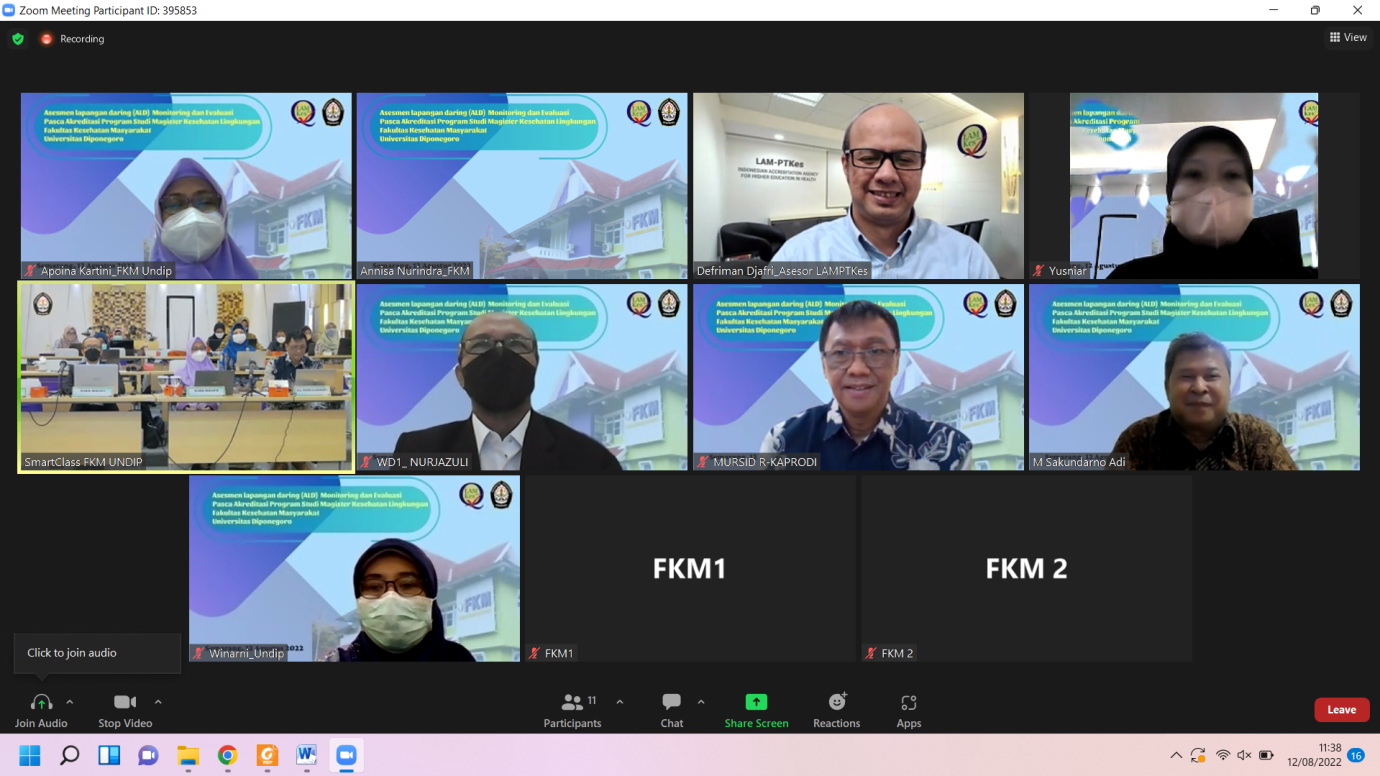Open the Reactions menu
This screenshot has height=776, width=1380.
836,703
